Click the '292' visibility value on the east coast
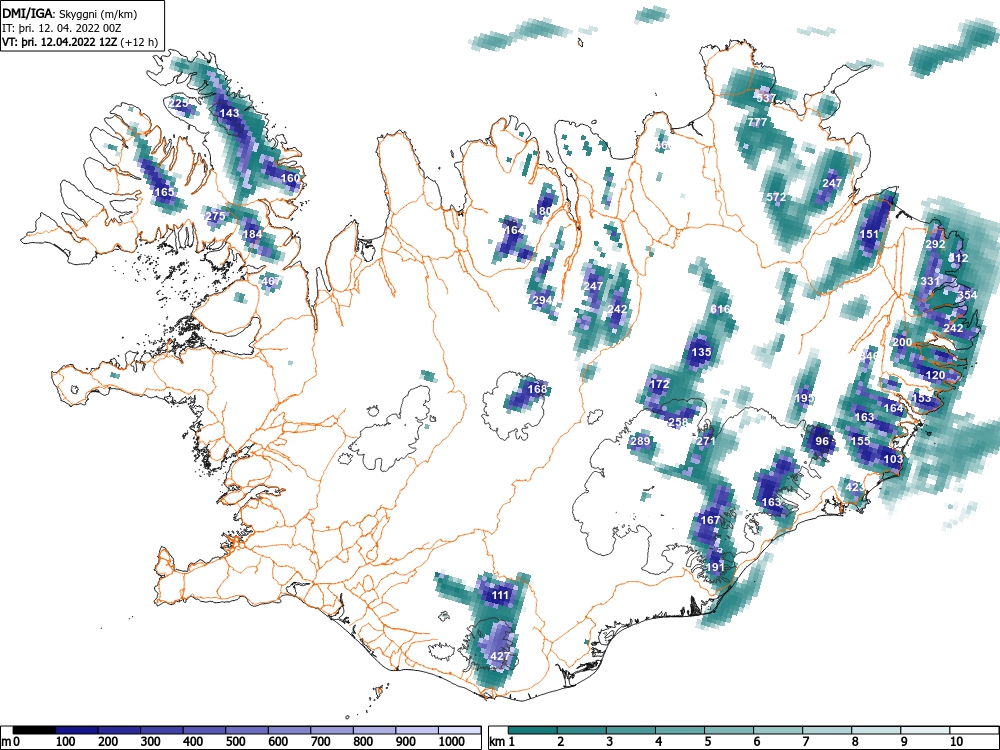1000x750 pixels. coord(935,244)
